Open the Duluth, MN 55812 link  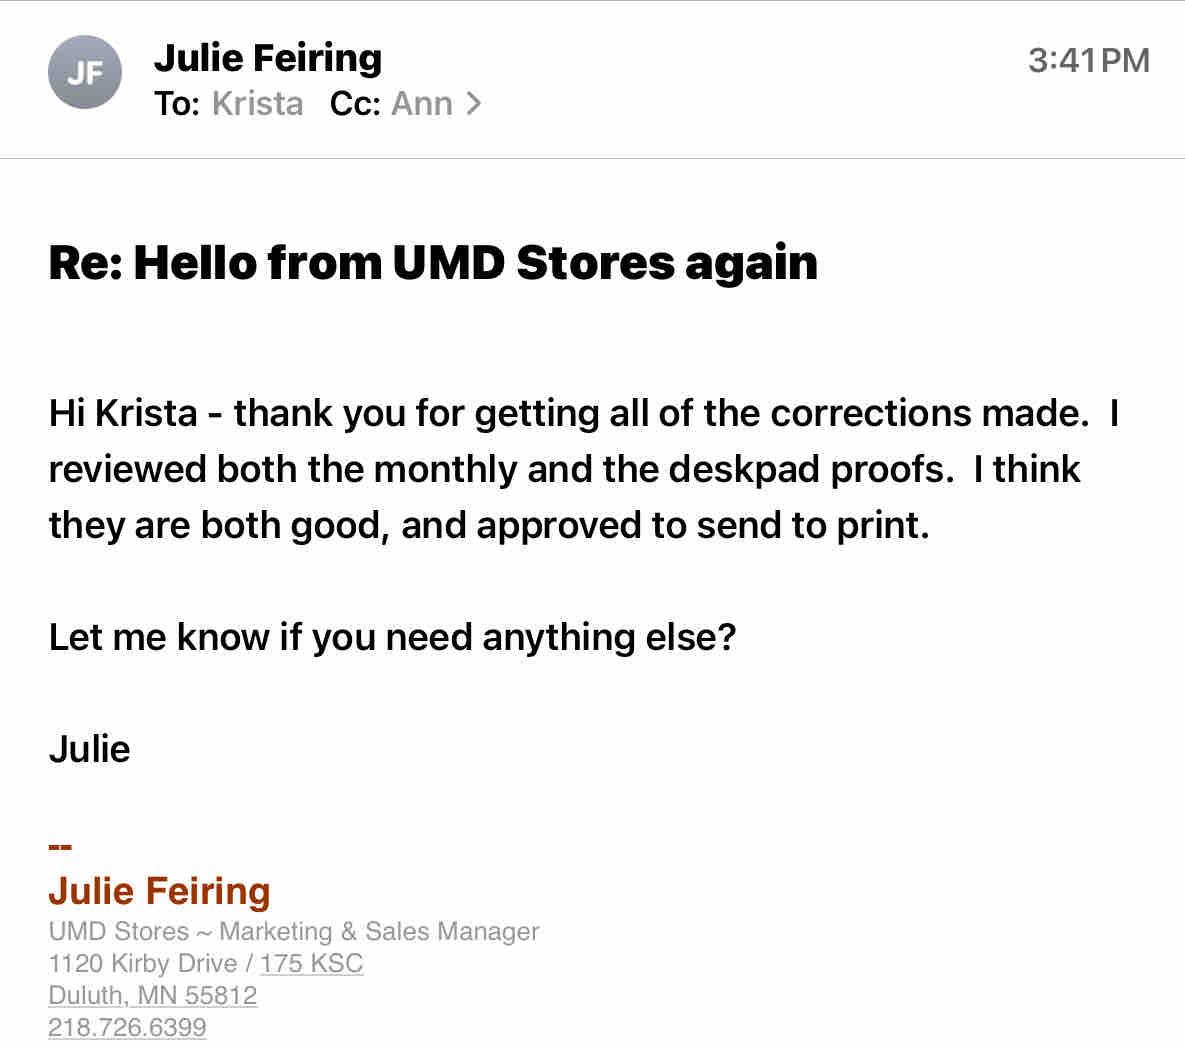153,995
